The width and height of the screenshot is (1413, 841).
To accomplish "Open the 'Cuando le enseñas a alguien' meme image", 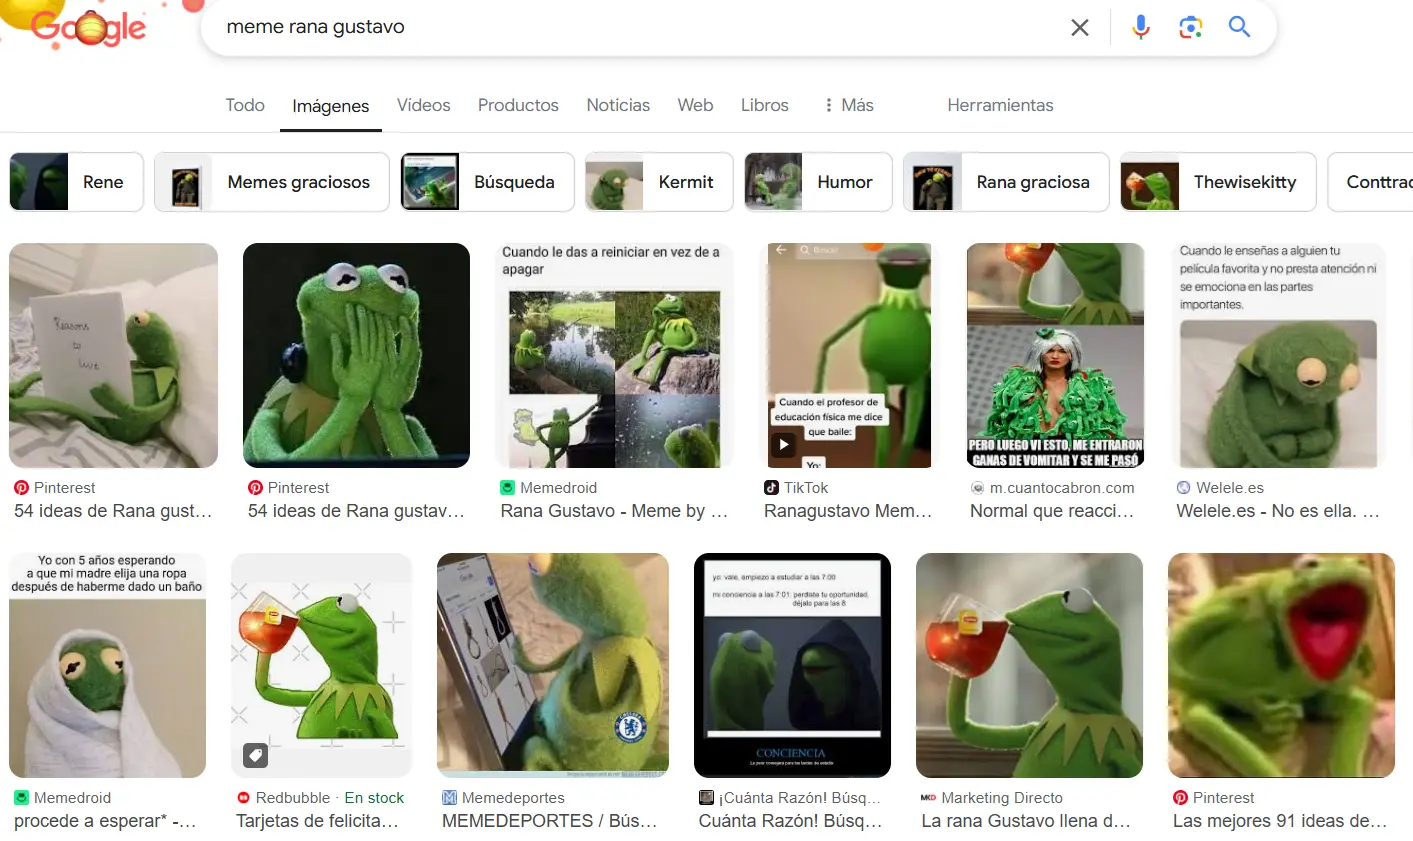I will coord(1279,356).
